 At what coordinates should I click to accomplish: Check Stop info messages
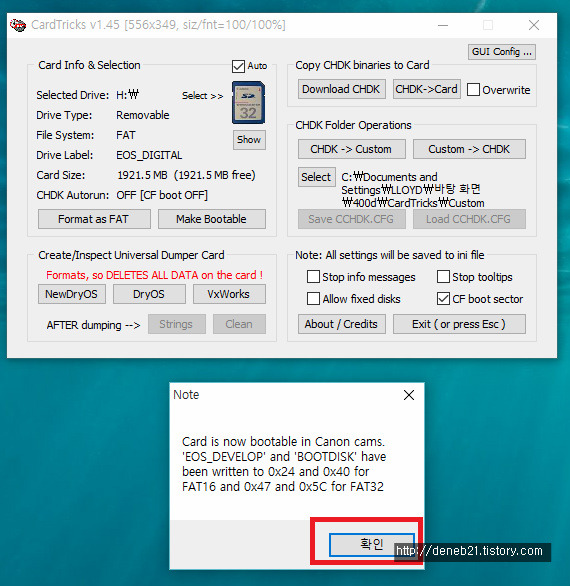pos(313,277)
